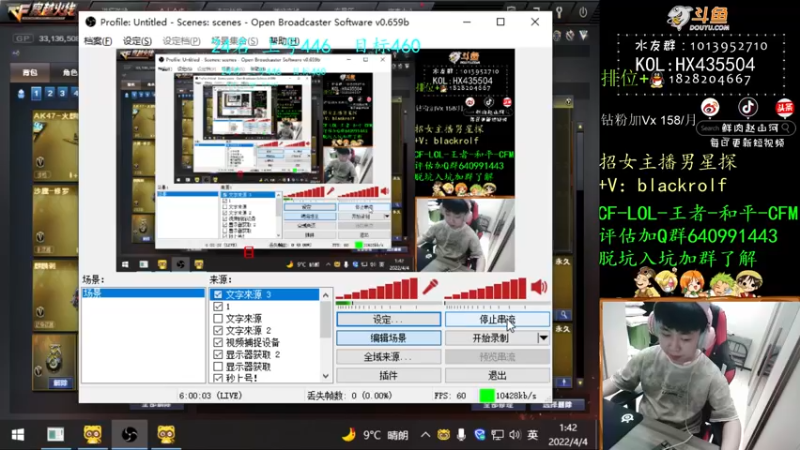Mute the microphone via the red mic icon
The width and height of the screenshot is (800, 450).
(430, 287)
